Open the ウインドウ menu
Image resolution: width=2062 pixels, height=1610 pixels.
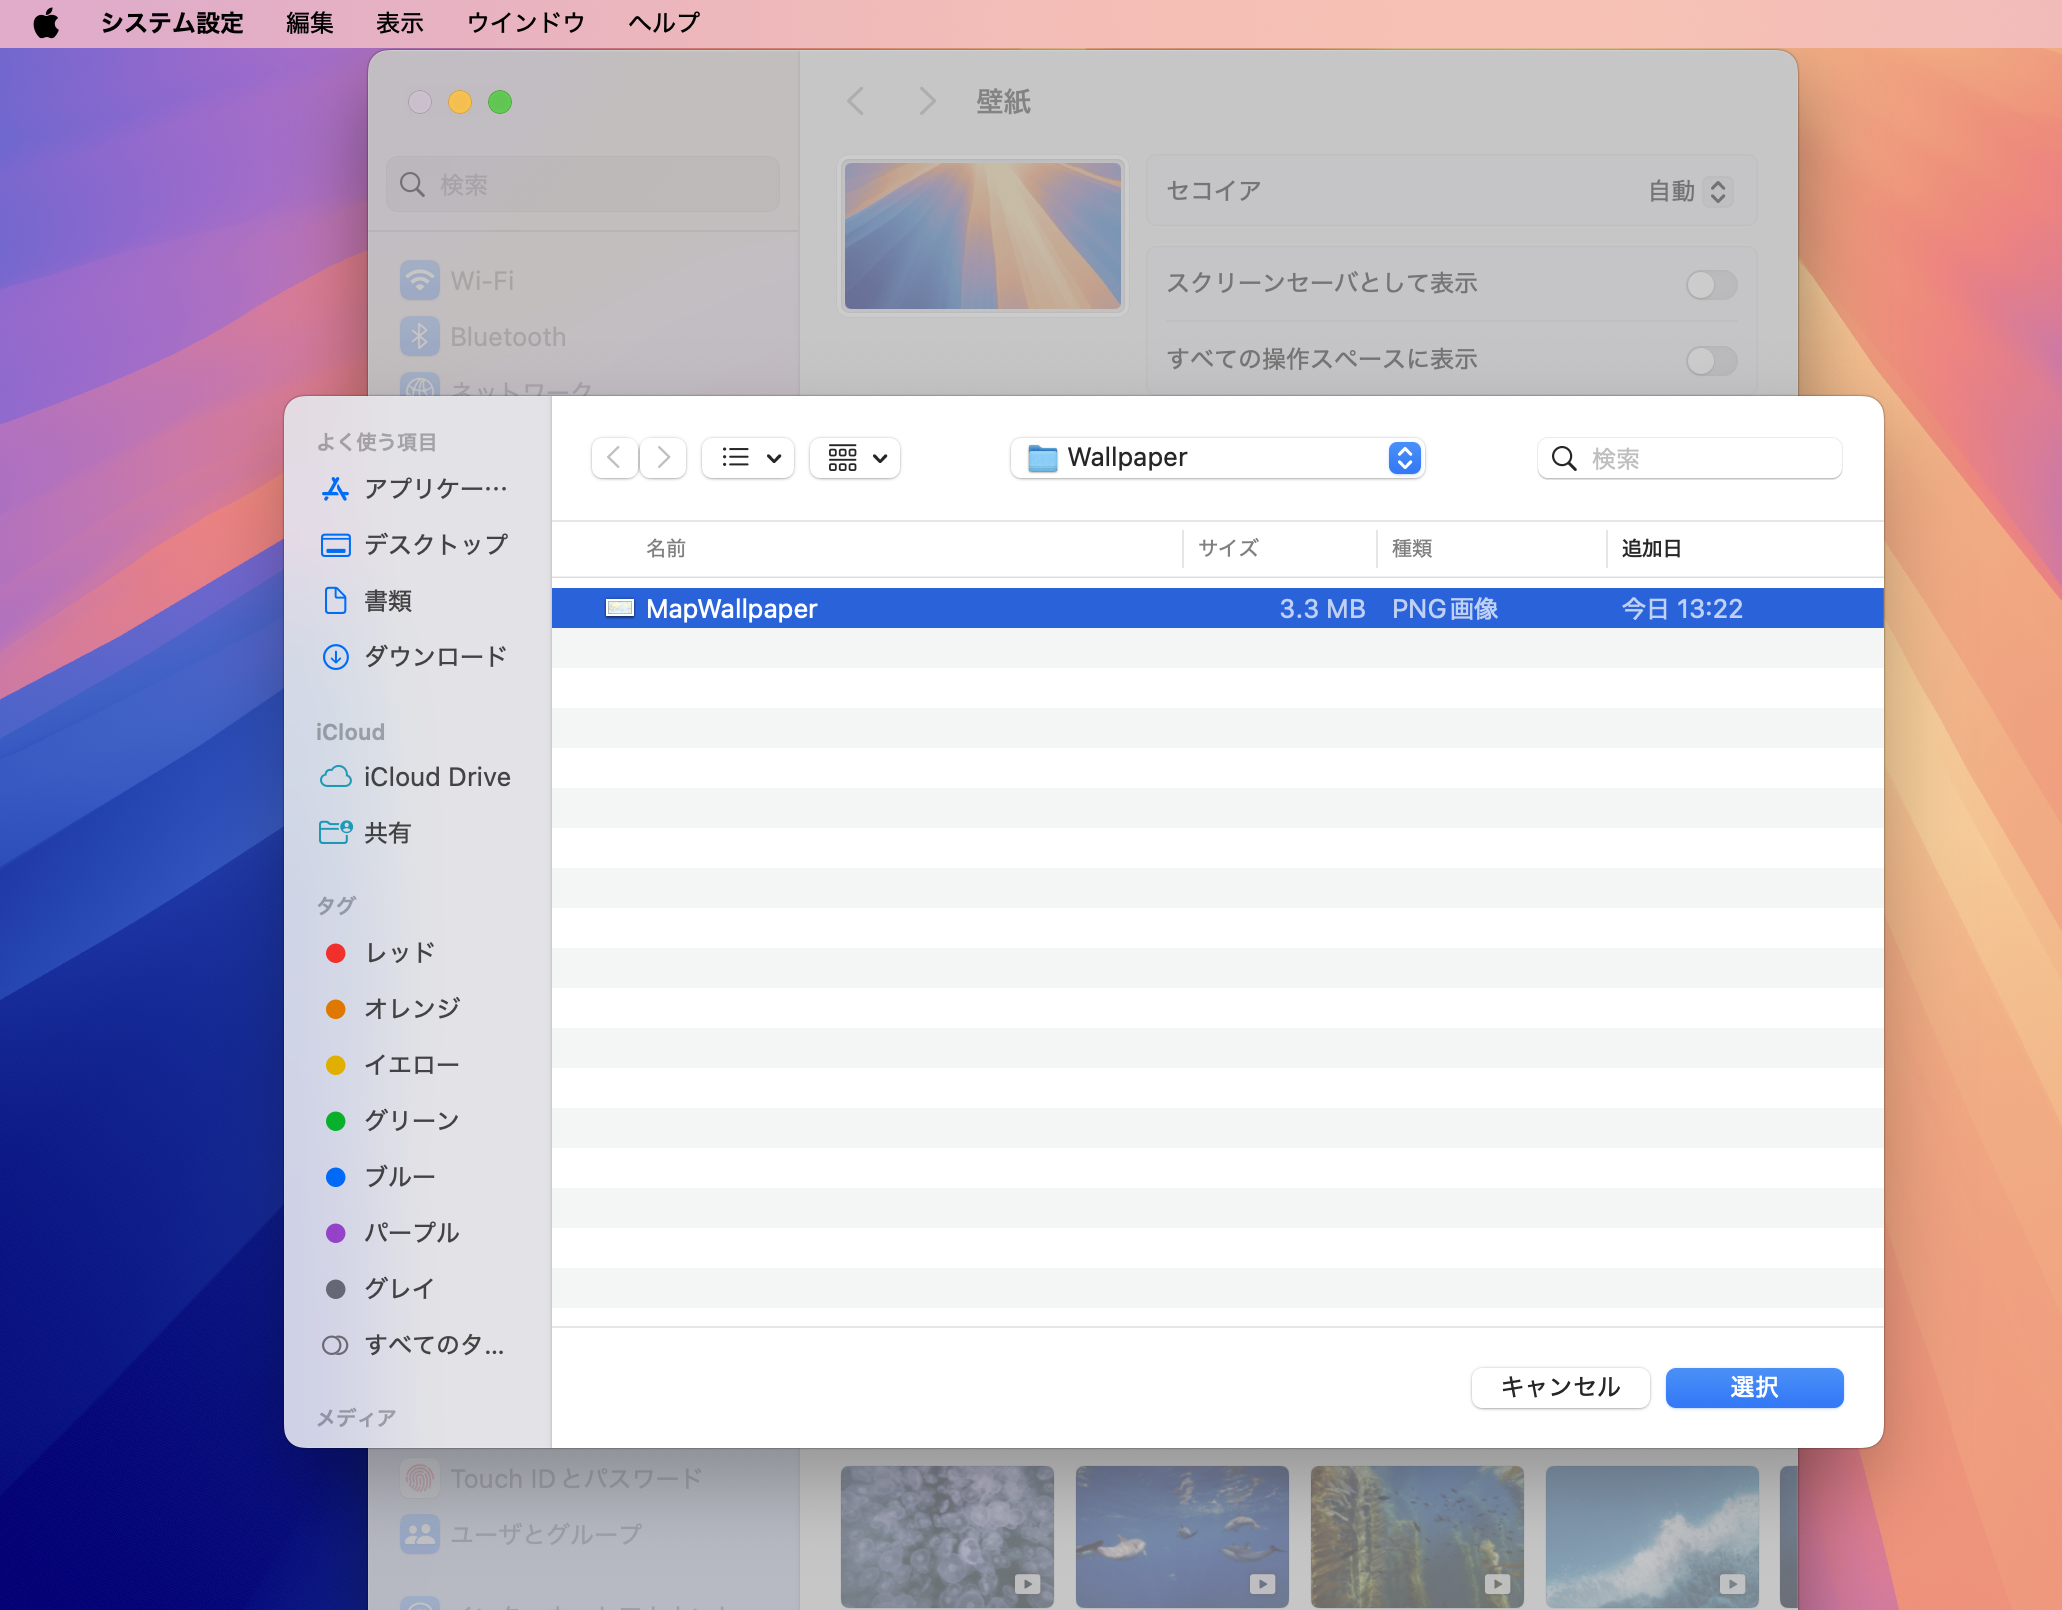[x=524, y=23]
